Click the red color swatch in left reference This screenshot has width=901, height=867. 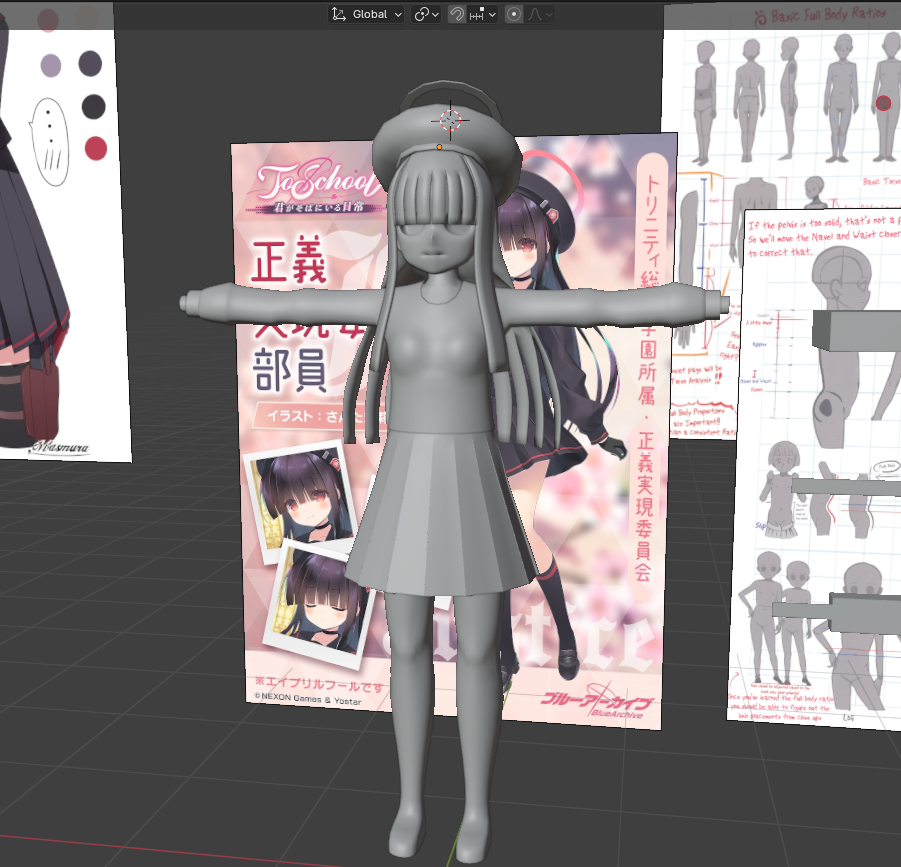(95, 149)
